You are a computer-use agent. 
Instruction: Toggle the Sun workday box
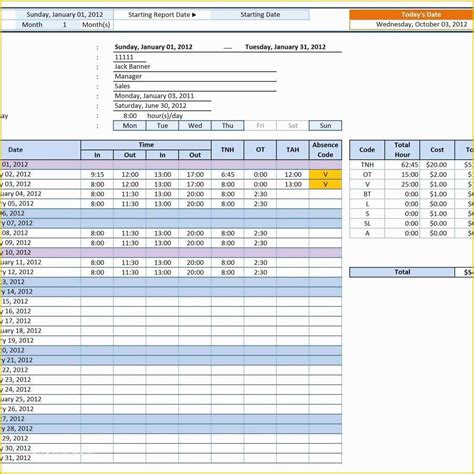[x=325, y=126]
